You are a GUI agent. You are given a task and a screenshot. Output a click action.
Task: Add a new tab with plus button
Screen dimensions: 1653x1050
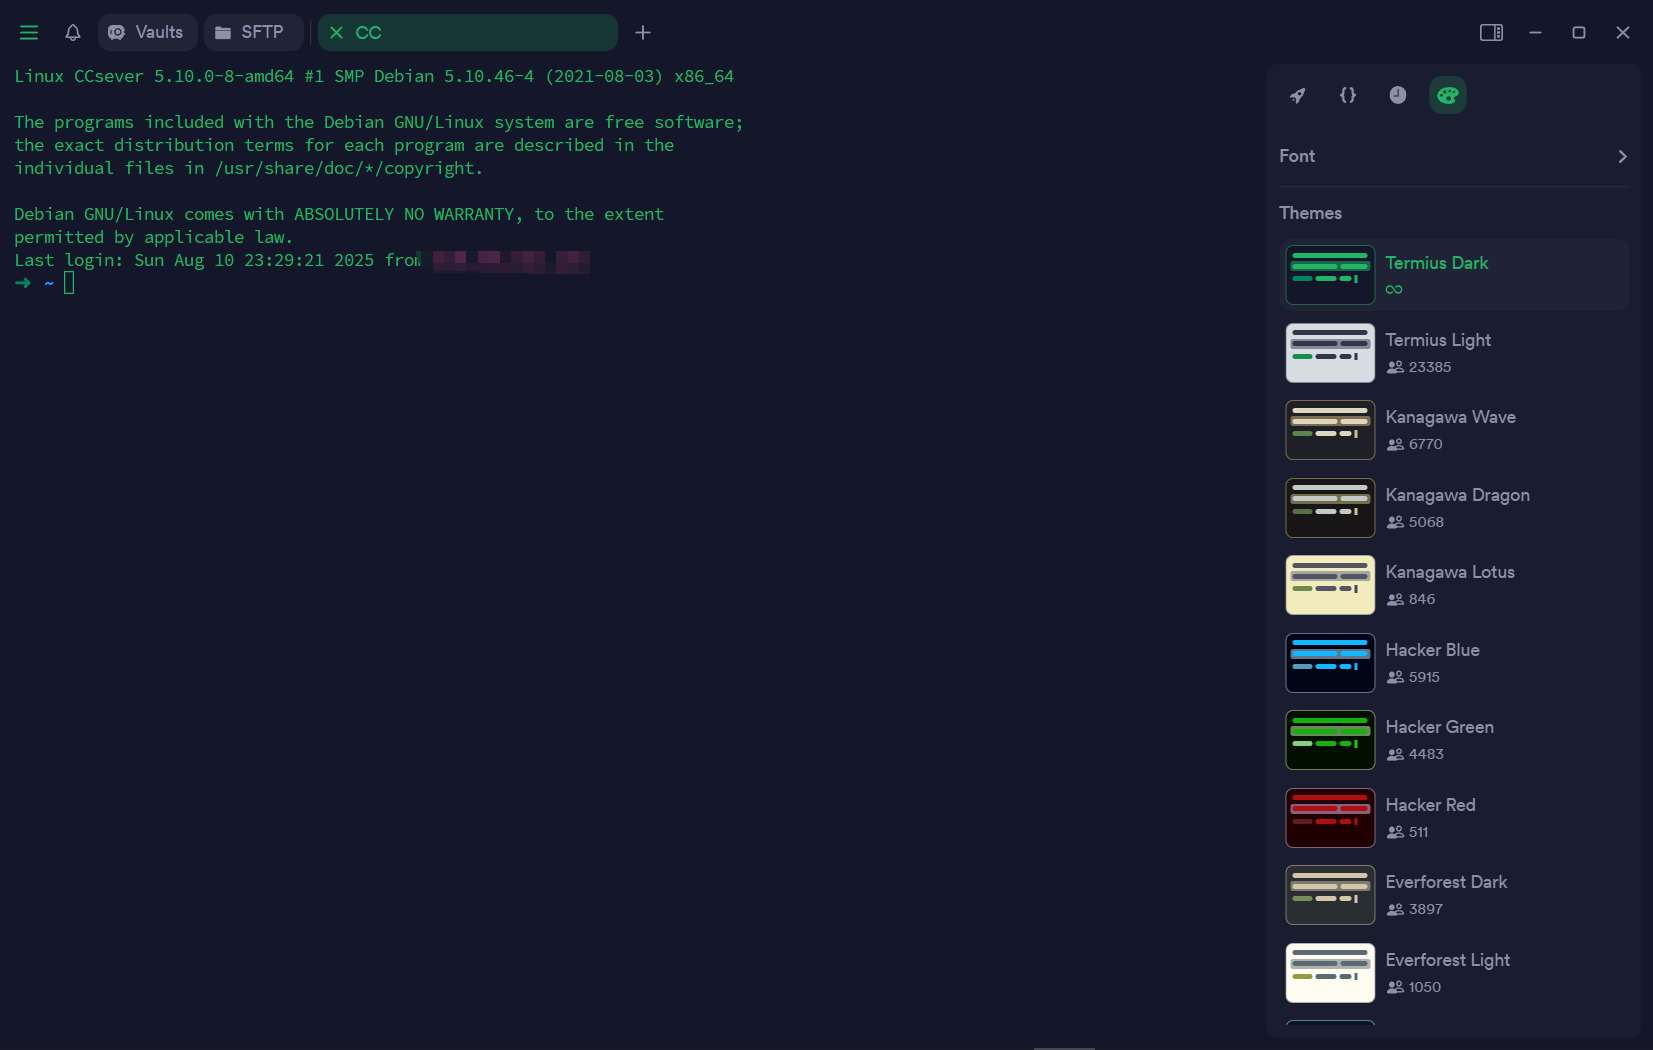pos(643,33)
